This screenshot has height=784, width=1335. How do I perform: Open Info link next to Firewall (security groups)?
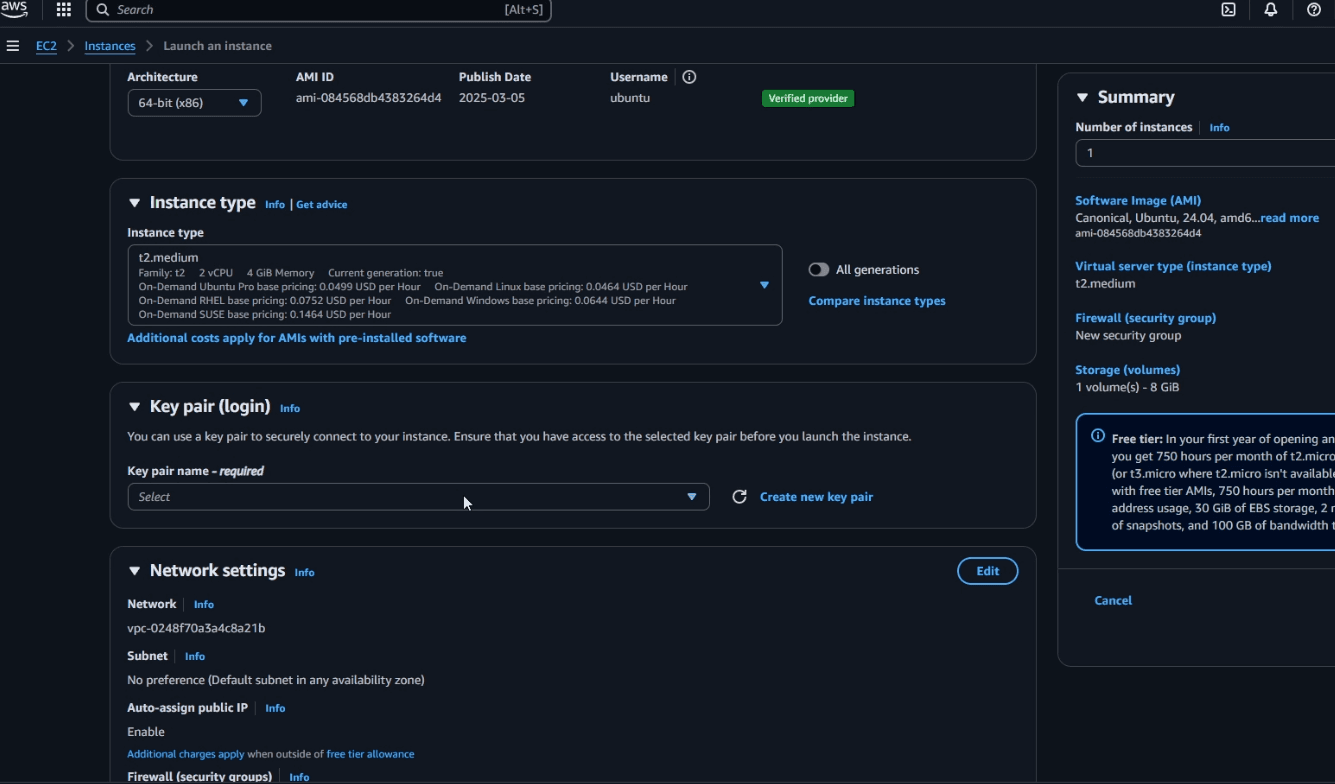(299, 777)
